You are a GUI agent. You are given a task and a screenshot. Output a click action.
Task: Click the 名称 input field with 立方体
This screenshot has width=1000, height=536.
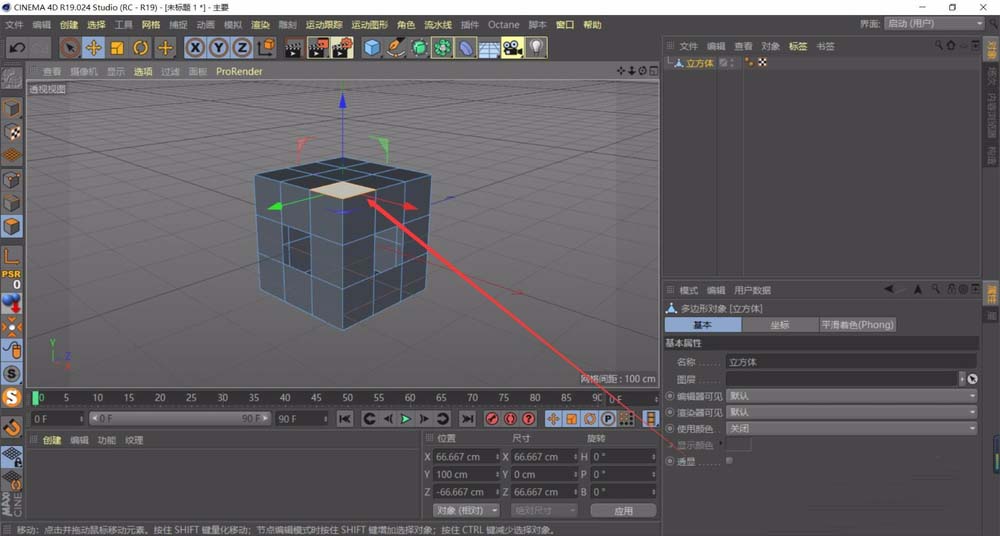click(x=851, y=362)
